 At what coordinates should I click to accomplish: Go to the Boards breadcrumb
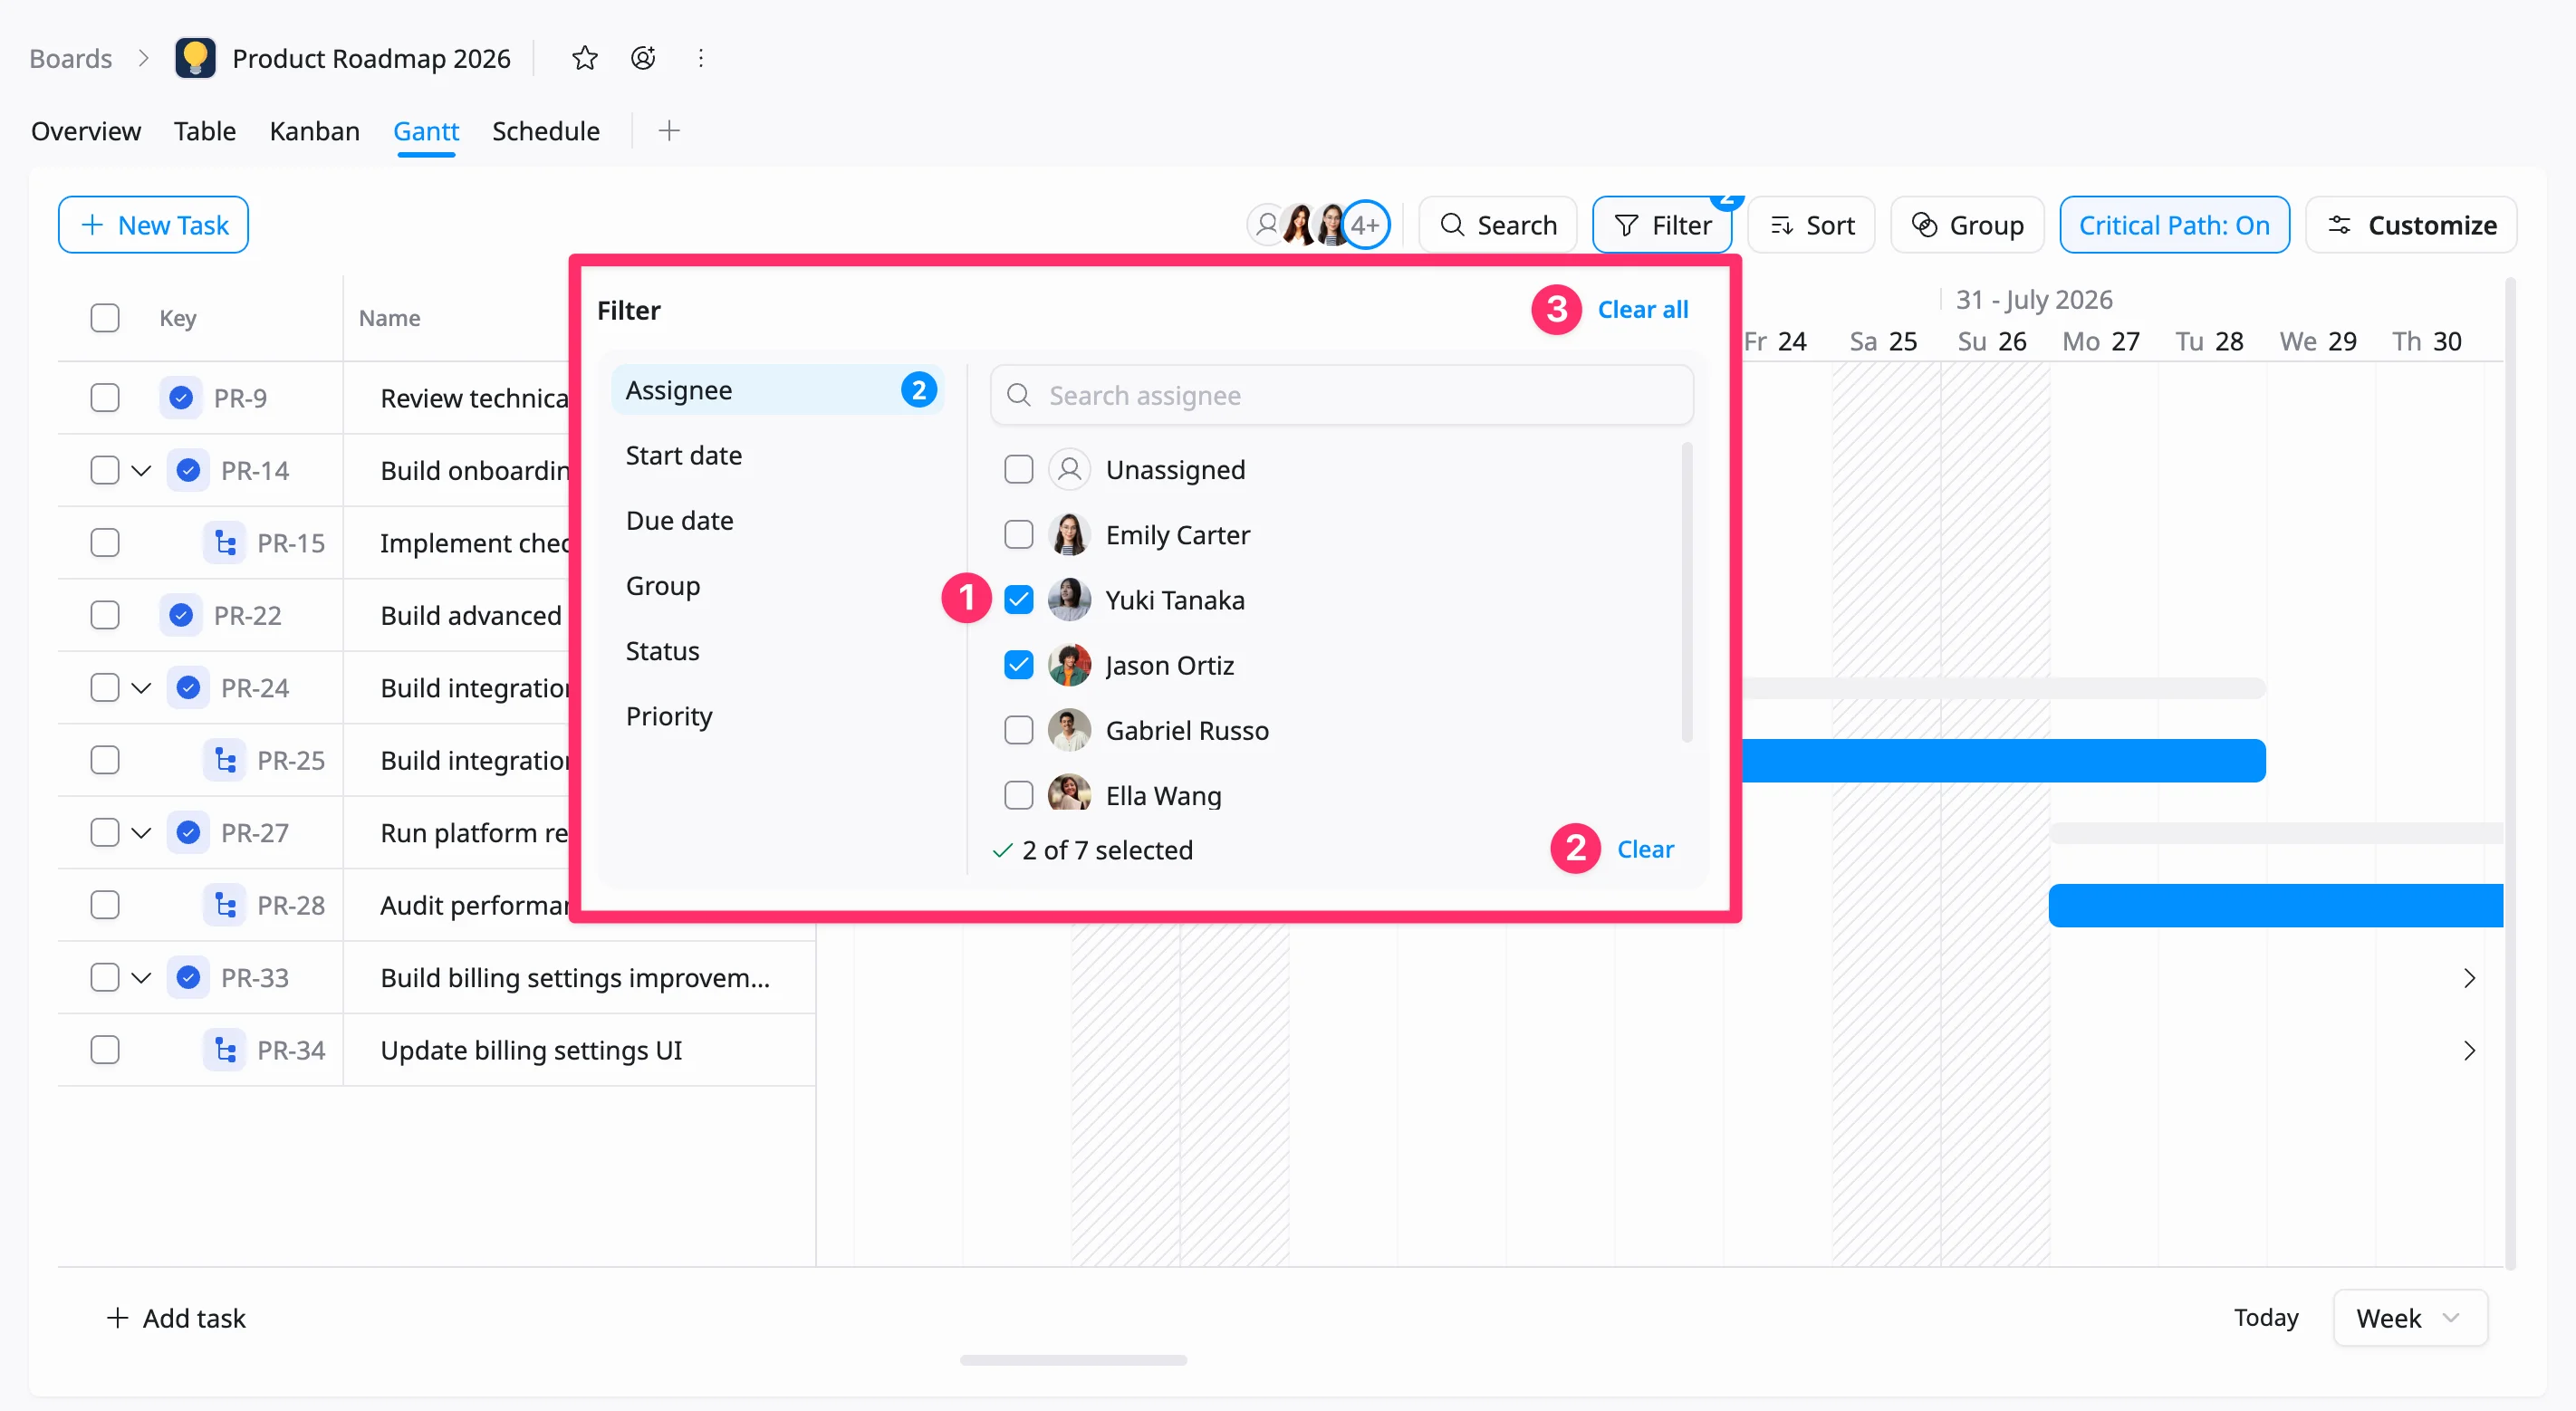[70, 58]
